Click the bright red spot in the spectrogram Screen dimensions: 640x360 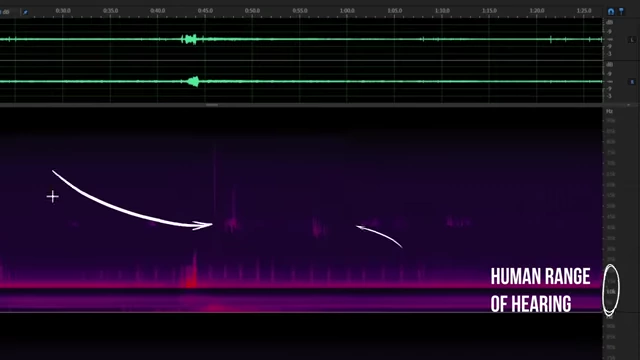click(191, 281)
